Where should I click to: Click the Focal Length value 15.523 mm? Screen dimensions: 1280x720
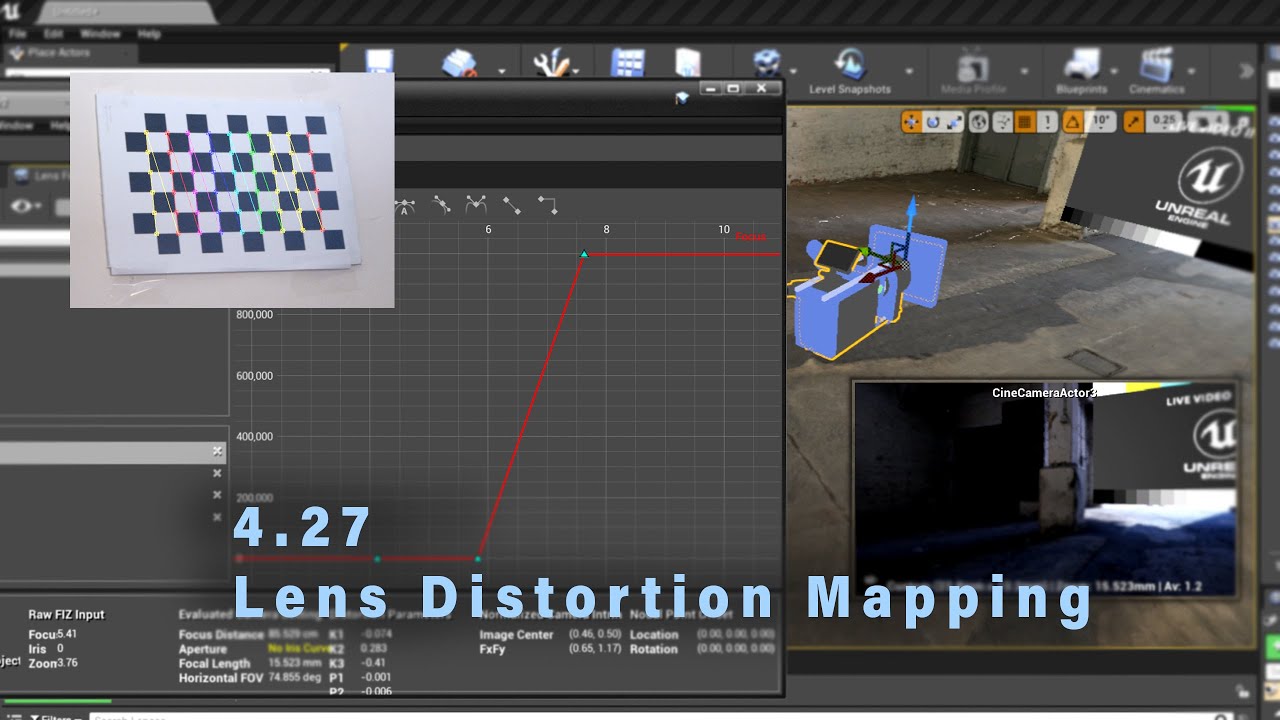[x=294, y=663]
